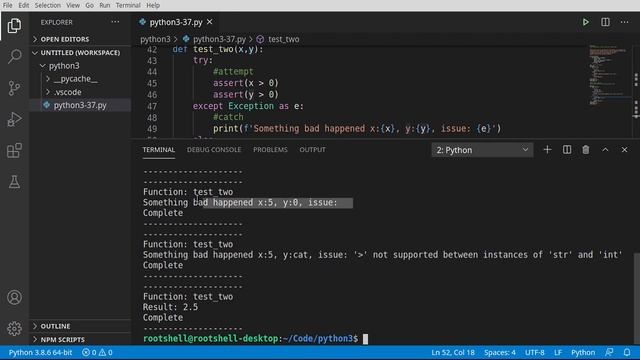Screen dimensions: 640x360
Task: Open Explorer views ellipsis menu
Action: coord(115,22)
